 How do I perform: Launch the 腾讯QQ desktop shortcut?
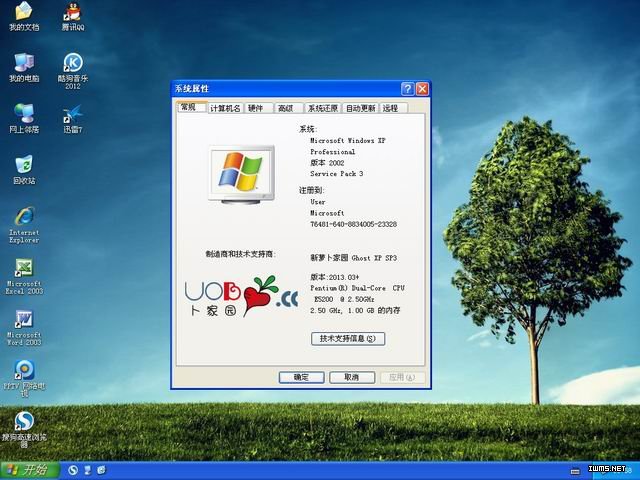point(73,16)
